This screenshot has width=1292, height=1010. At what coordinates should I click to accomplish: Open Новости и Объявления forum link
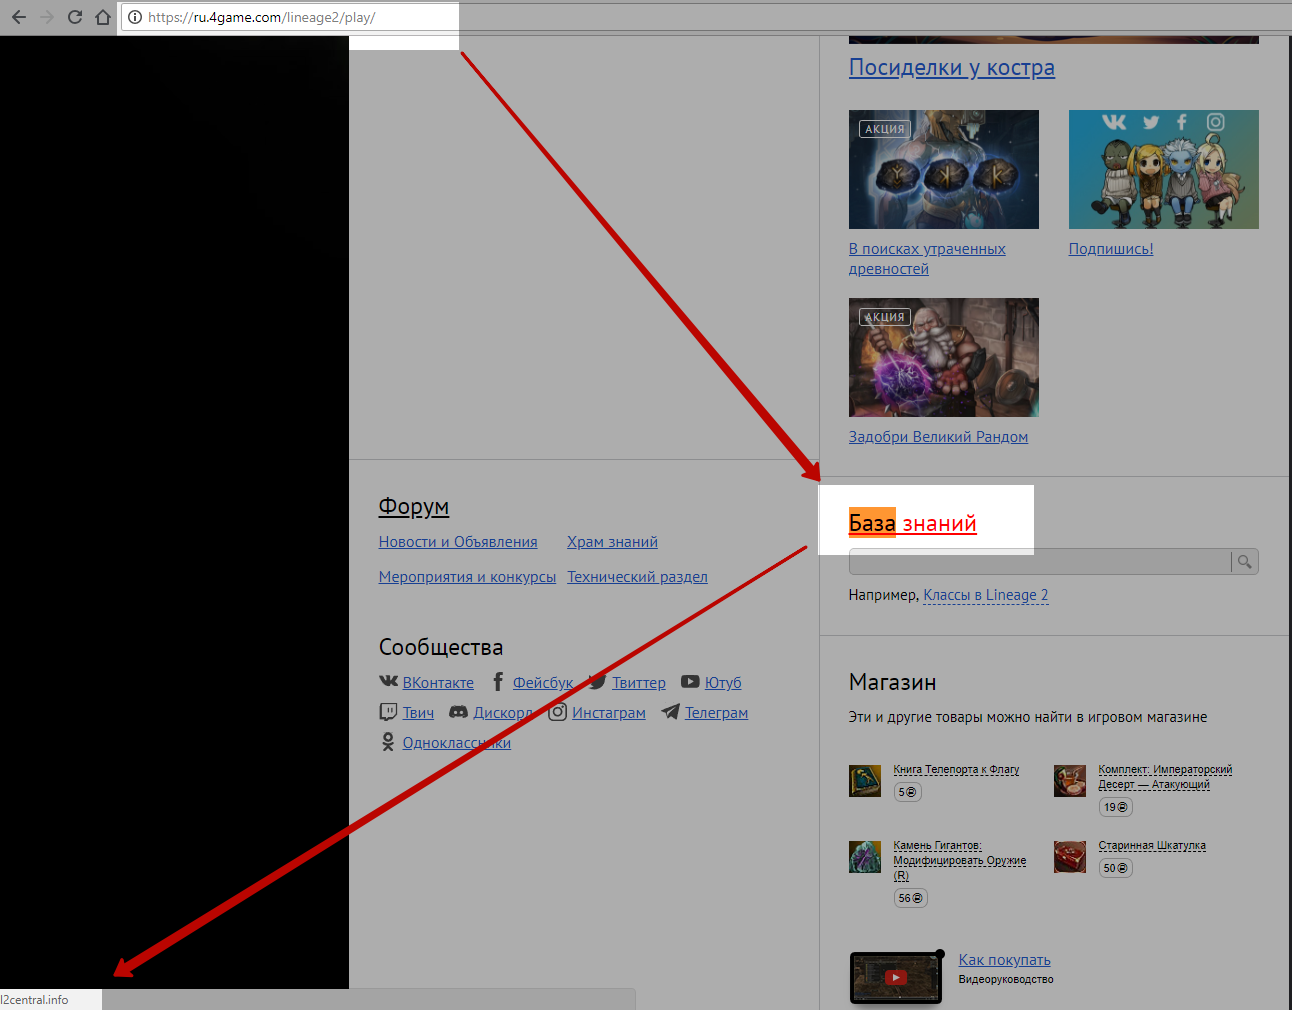click(x=457, y=542)
